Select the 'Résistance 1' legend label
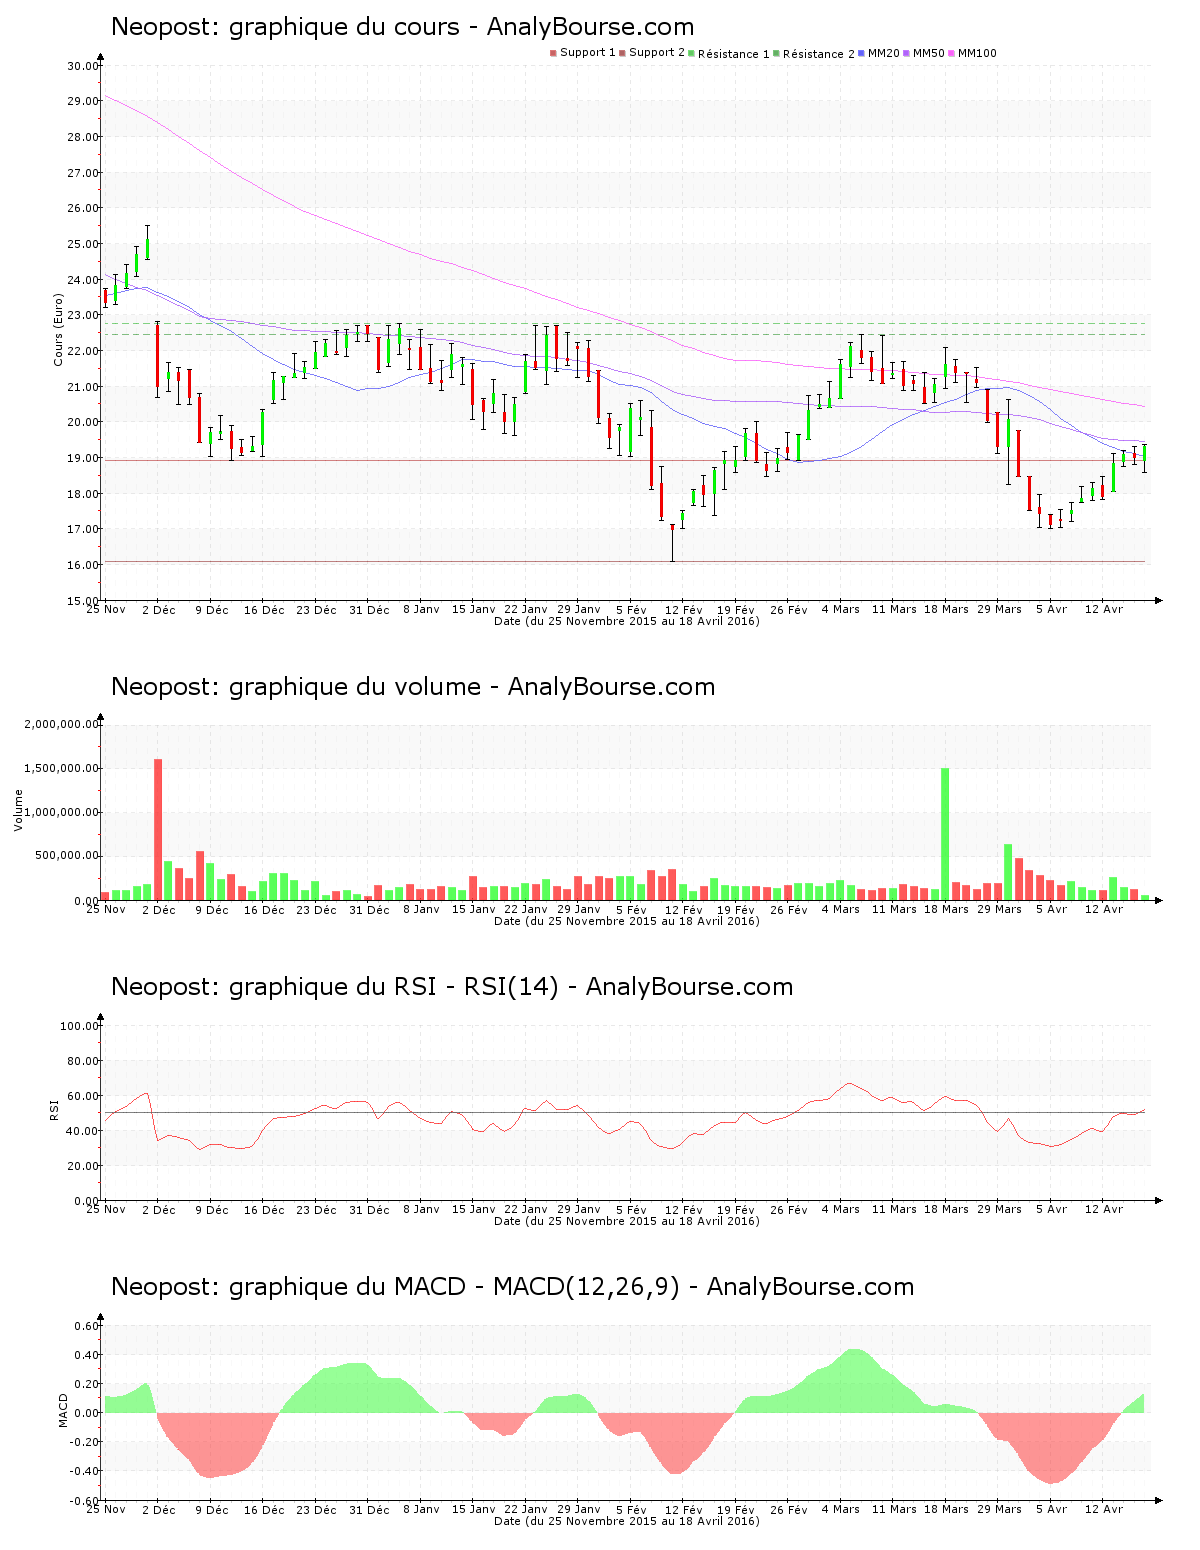The image size is (1200, 1550). pos(734,53)
